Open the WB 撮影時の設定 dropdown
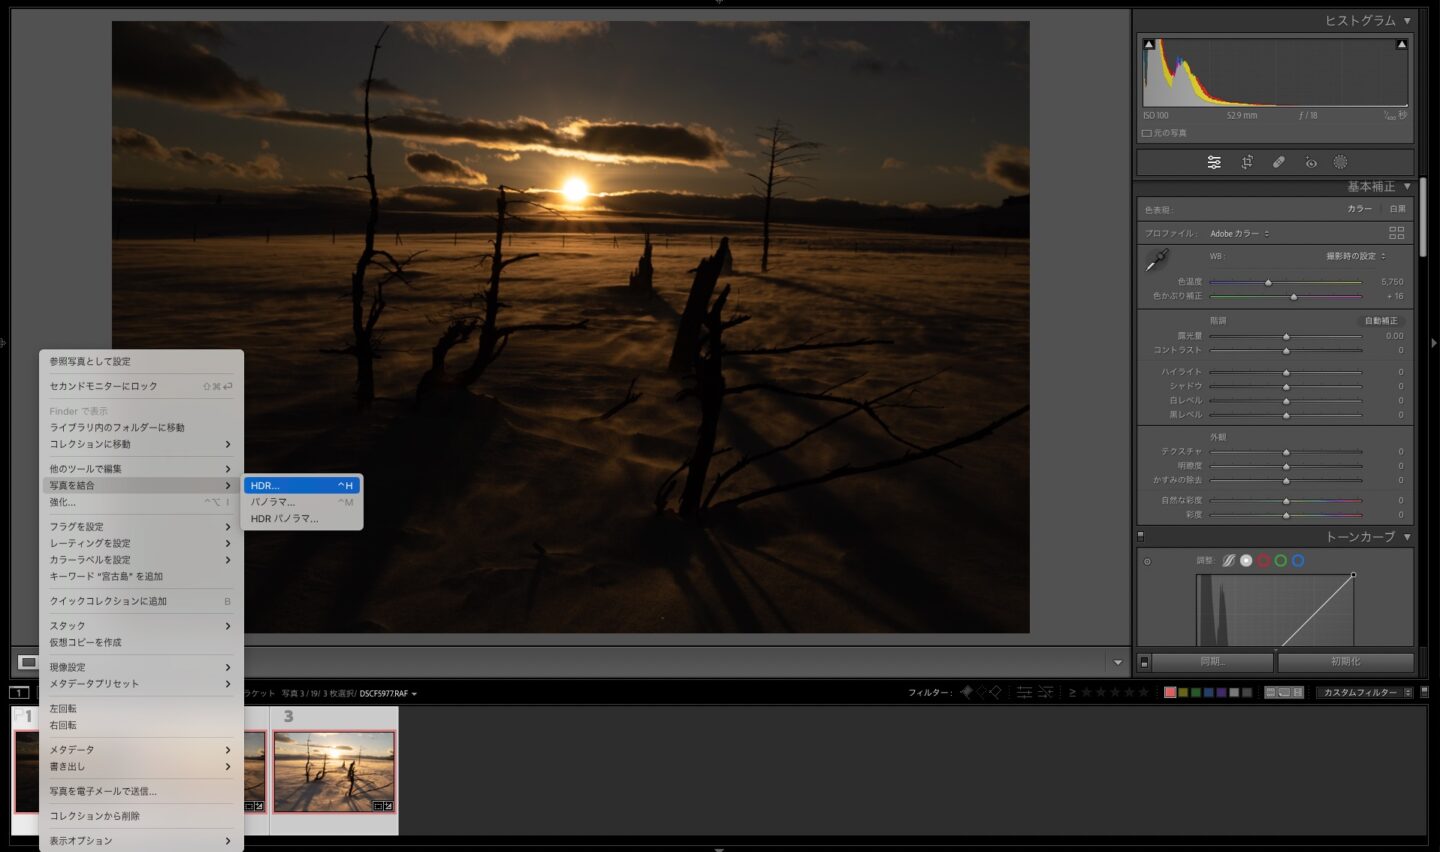The height and width of the screenshot is (852, 1440). click(1355, 256)
